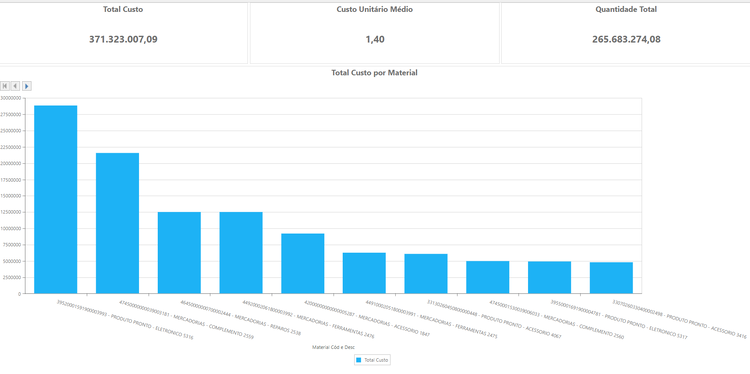
Task: Click the 15000000 y-axis tick label
Action: pyautogui.click(x=10, y=196)
